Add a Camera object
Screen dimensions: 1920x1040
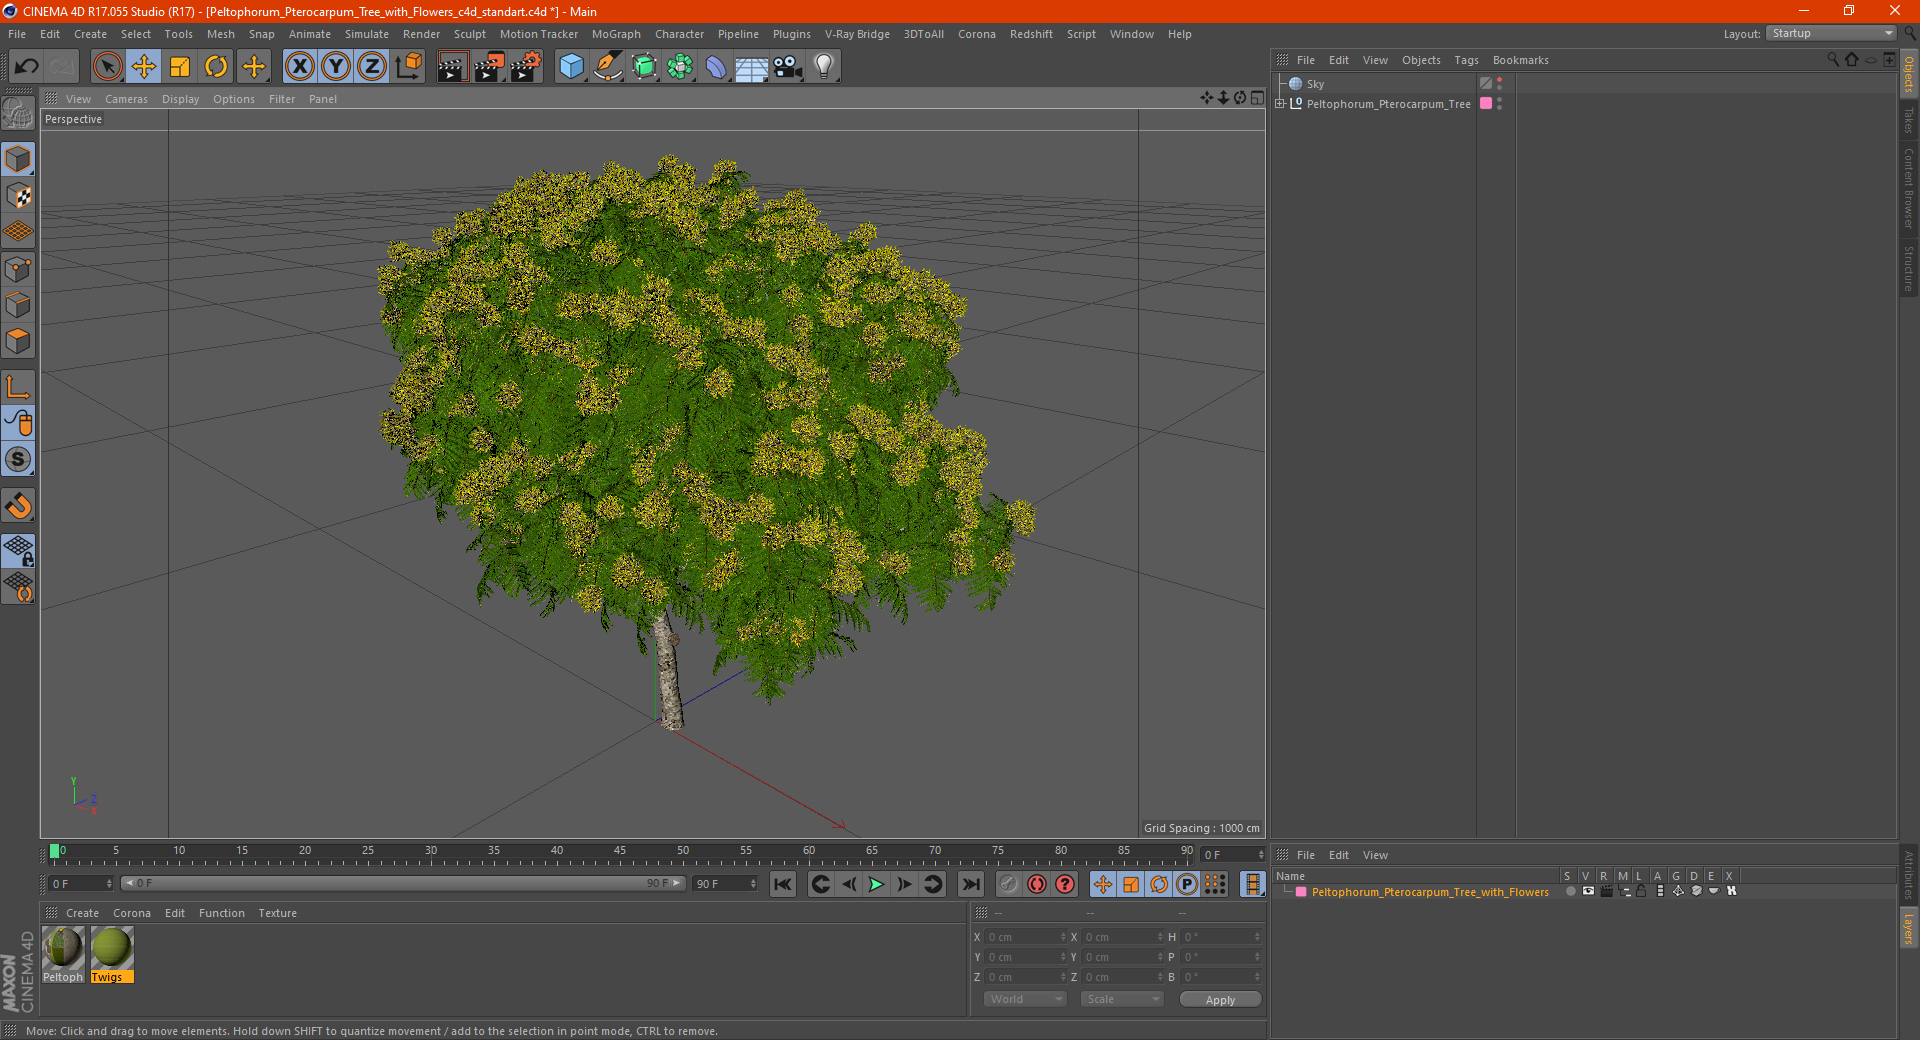click(787, 67)
